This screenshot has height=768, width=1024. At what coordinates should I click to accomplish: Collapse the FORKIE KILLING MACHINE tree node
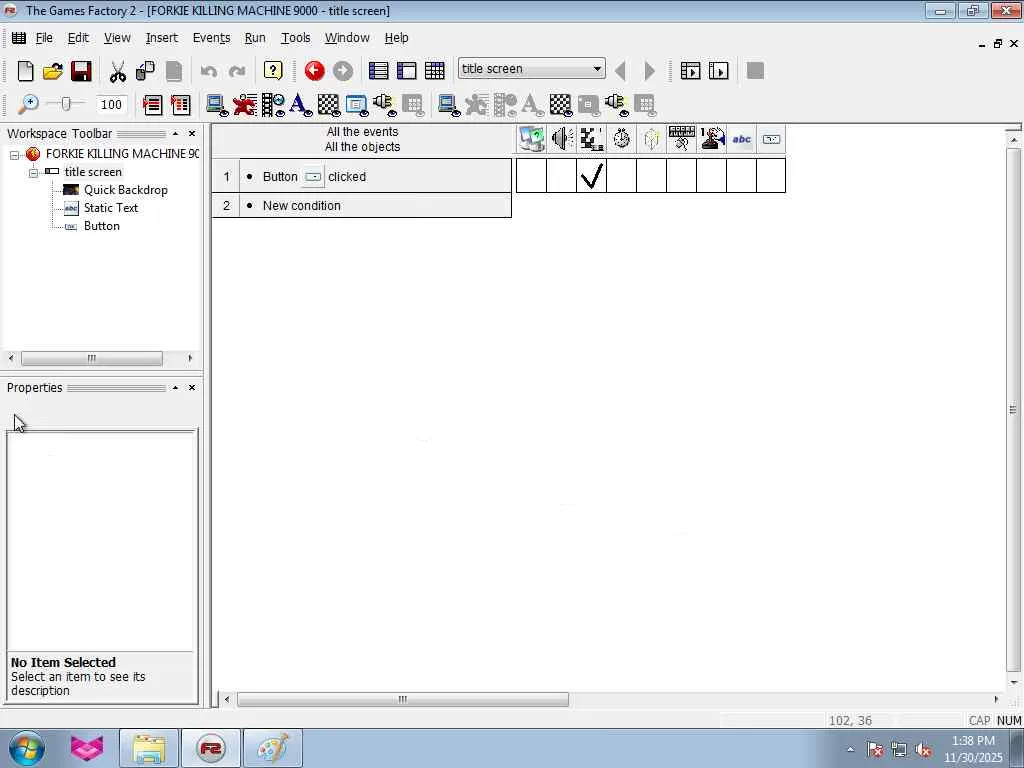click(14, 155)
